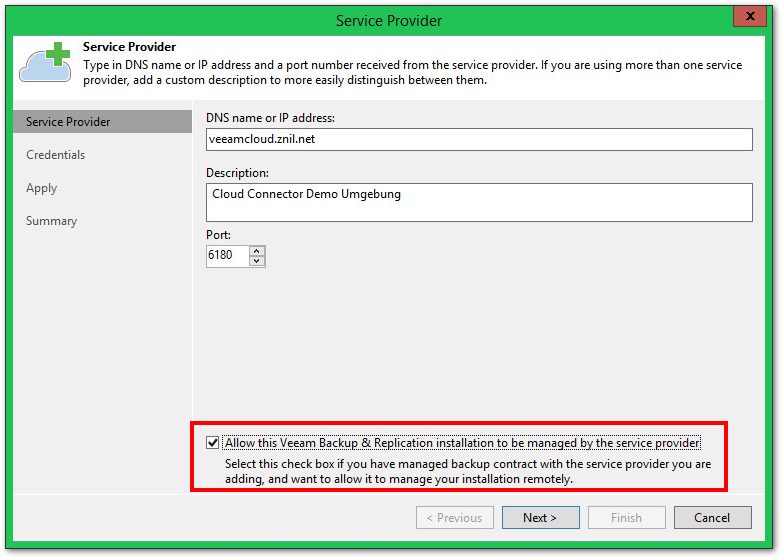
Task: Select the Service Provider wizard step
Action: tap(68, 122)
